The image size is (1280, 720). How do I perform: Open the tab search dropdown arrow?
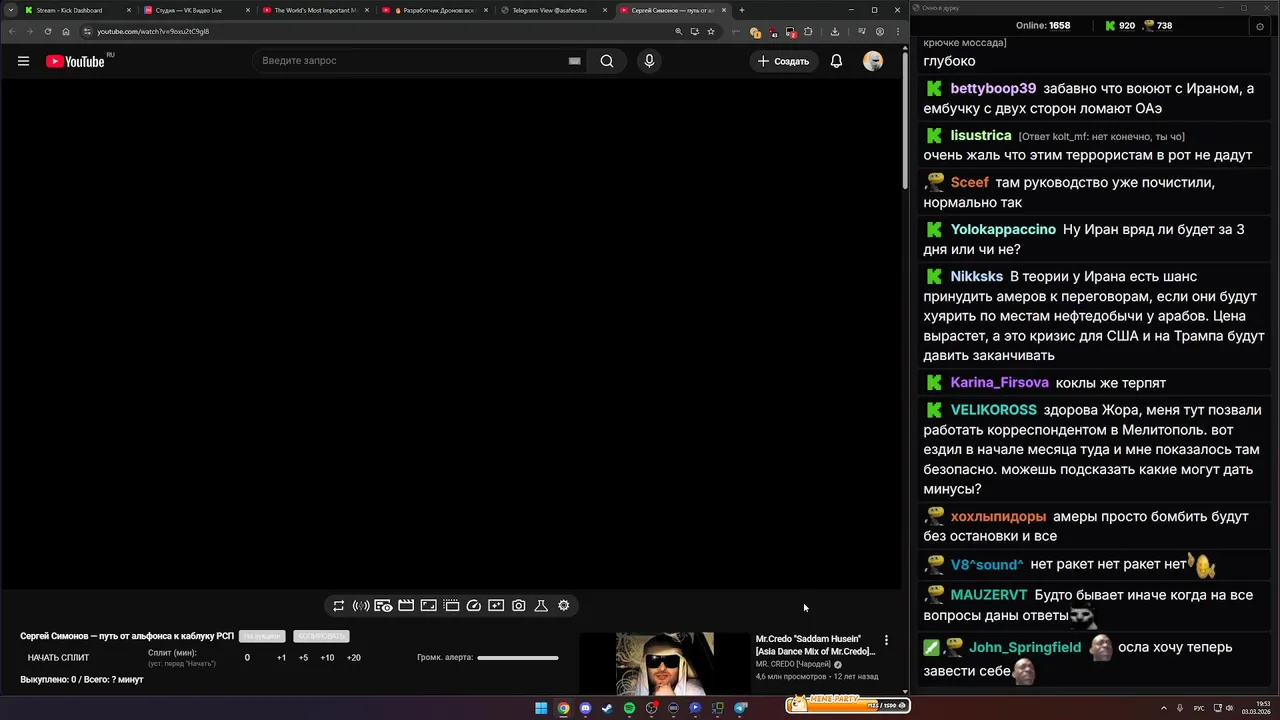point(9,10)
